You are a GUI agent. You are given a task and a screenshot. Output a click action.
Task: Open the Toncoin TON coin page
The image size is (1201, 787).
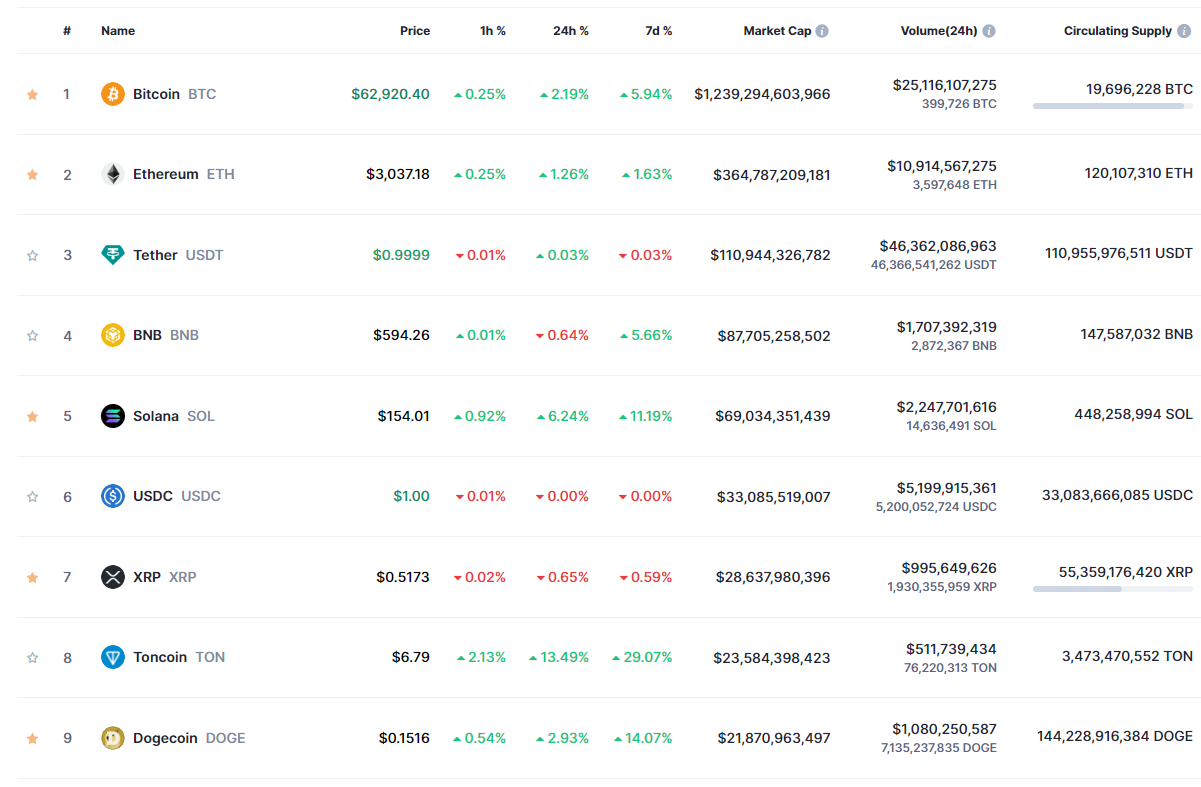point(163,657)
